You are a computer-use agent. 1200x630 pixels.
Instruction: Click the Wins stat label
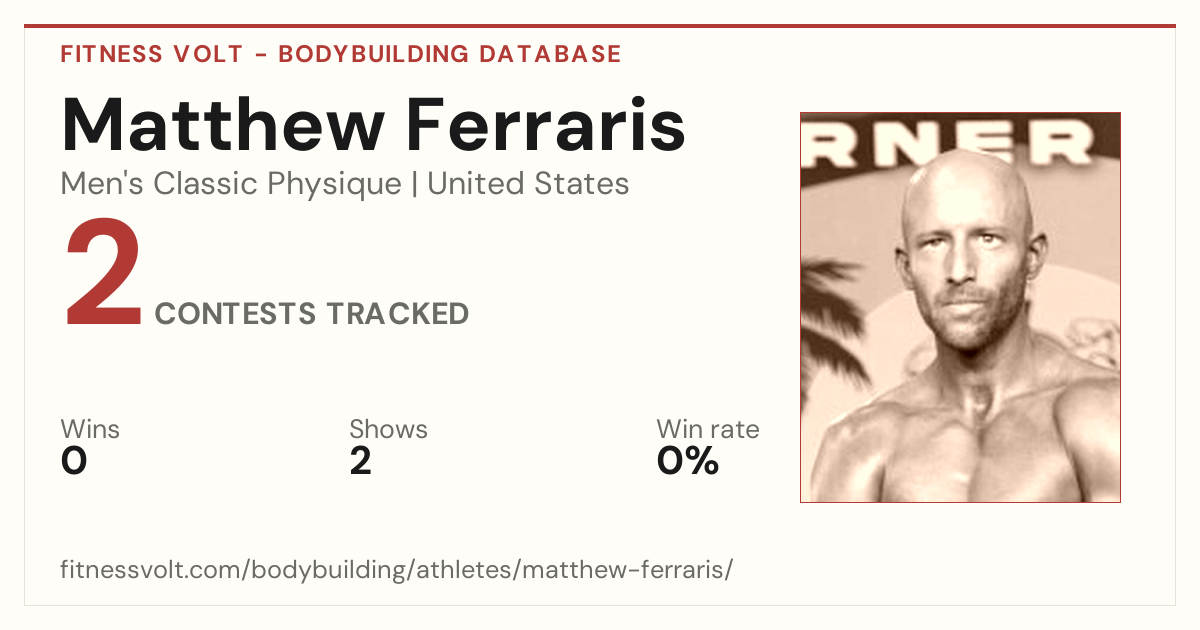coord(90,430)
